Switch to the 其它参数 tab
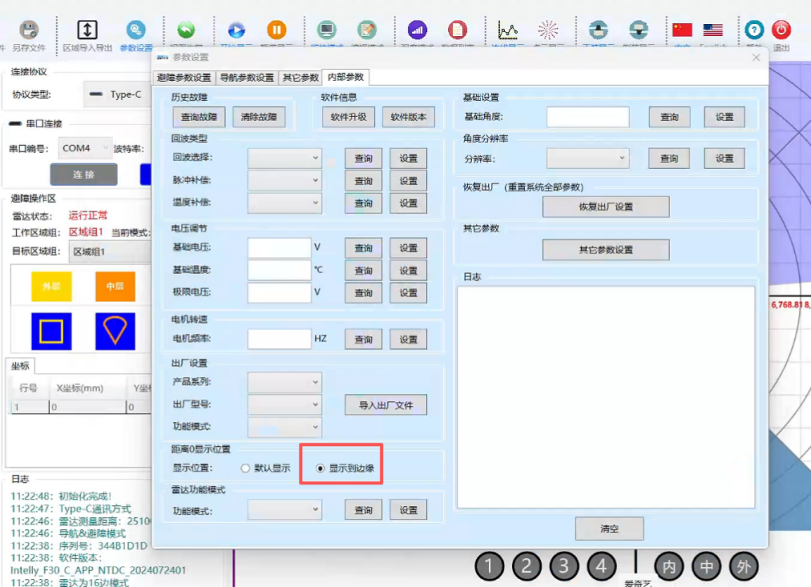 [301, 78]
